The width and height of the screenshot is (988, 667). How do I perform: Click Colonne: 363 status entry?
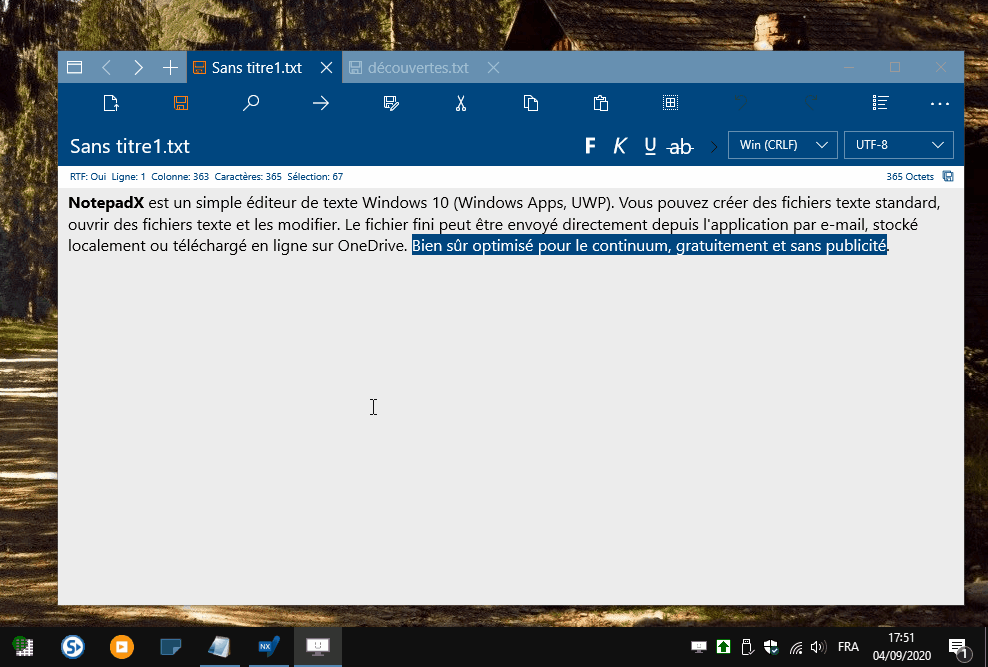[x=180, y=177]
